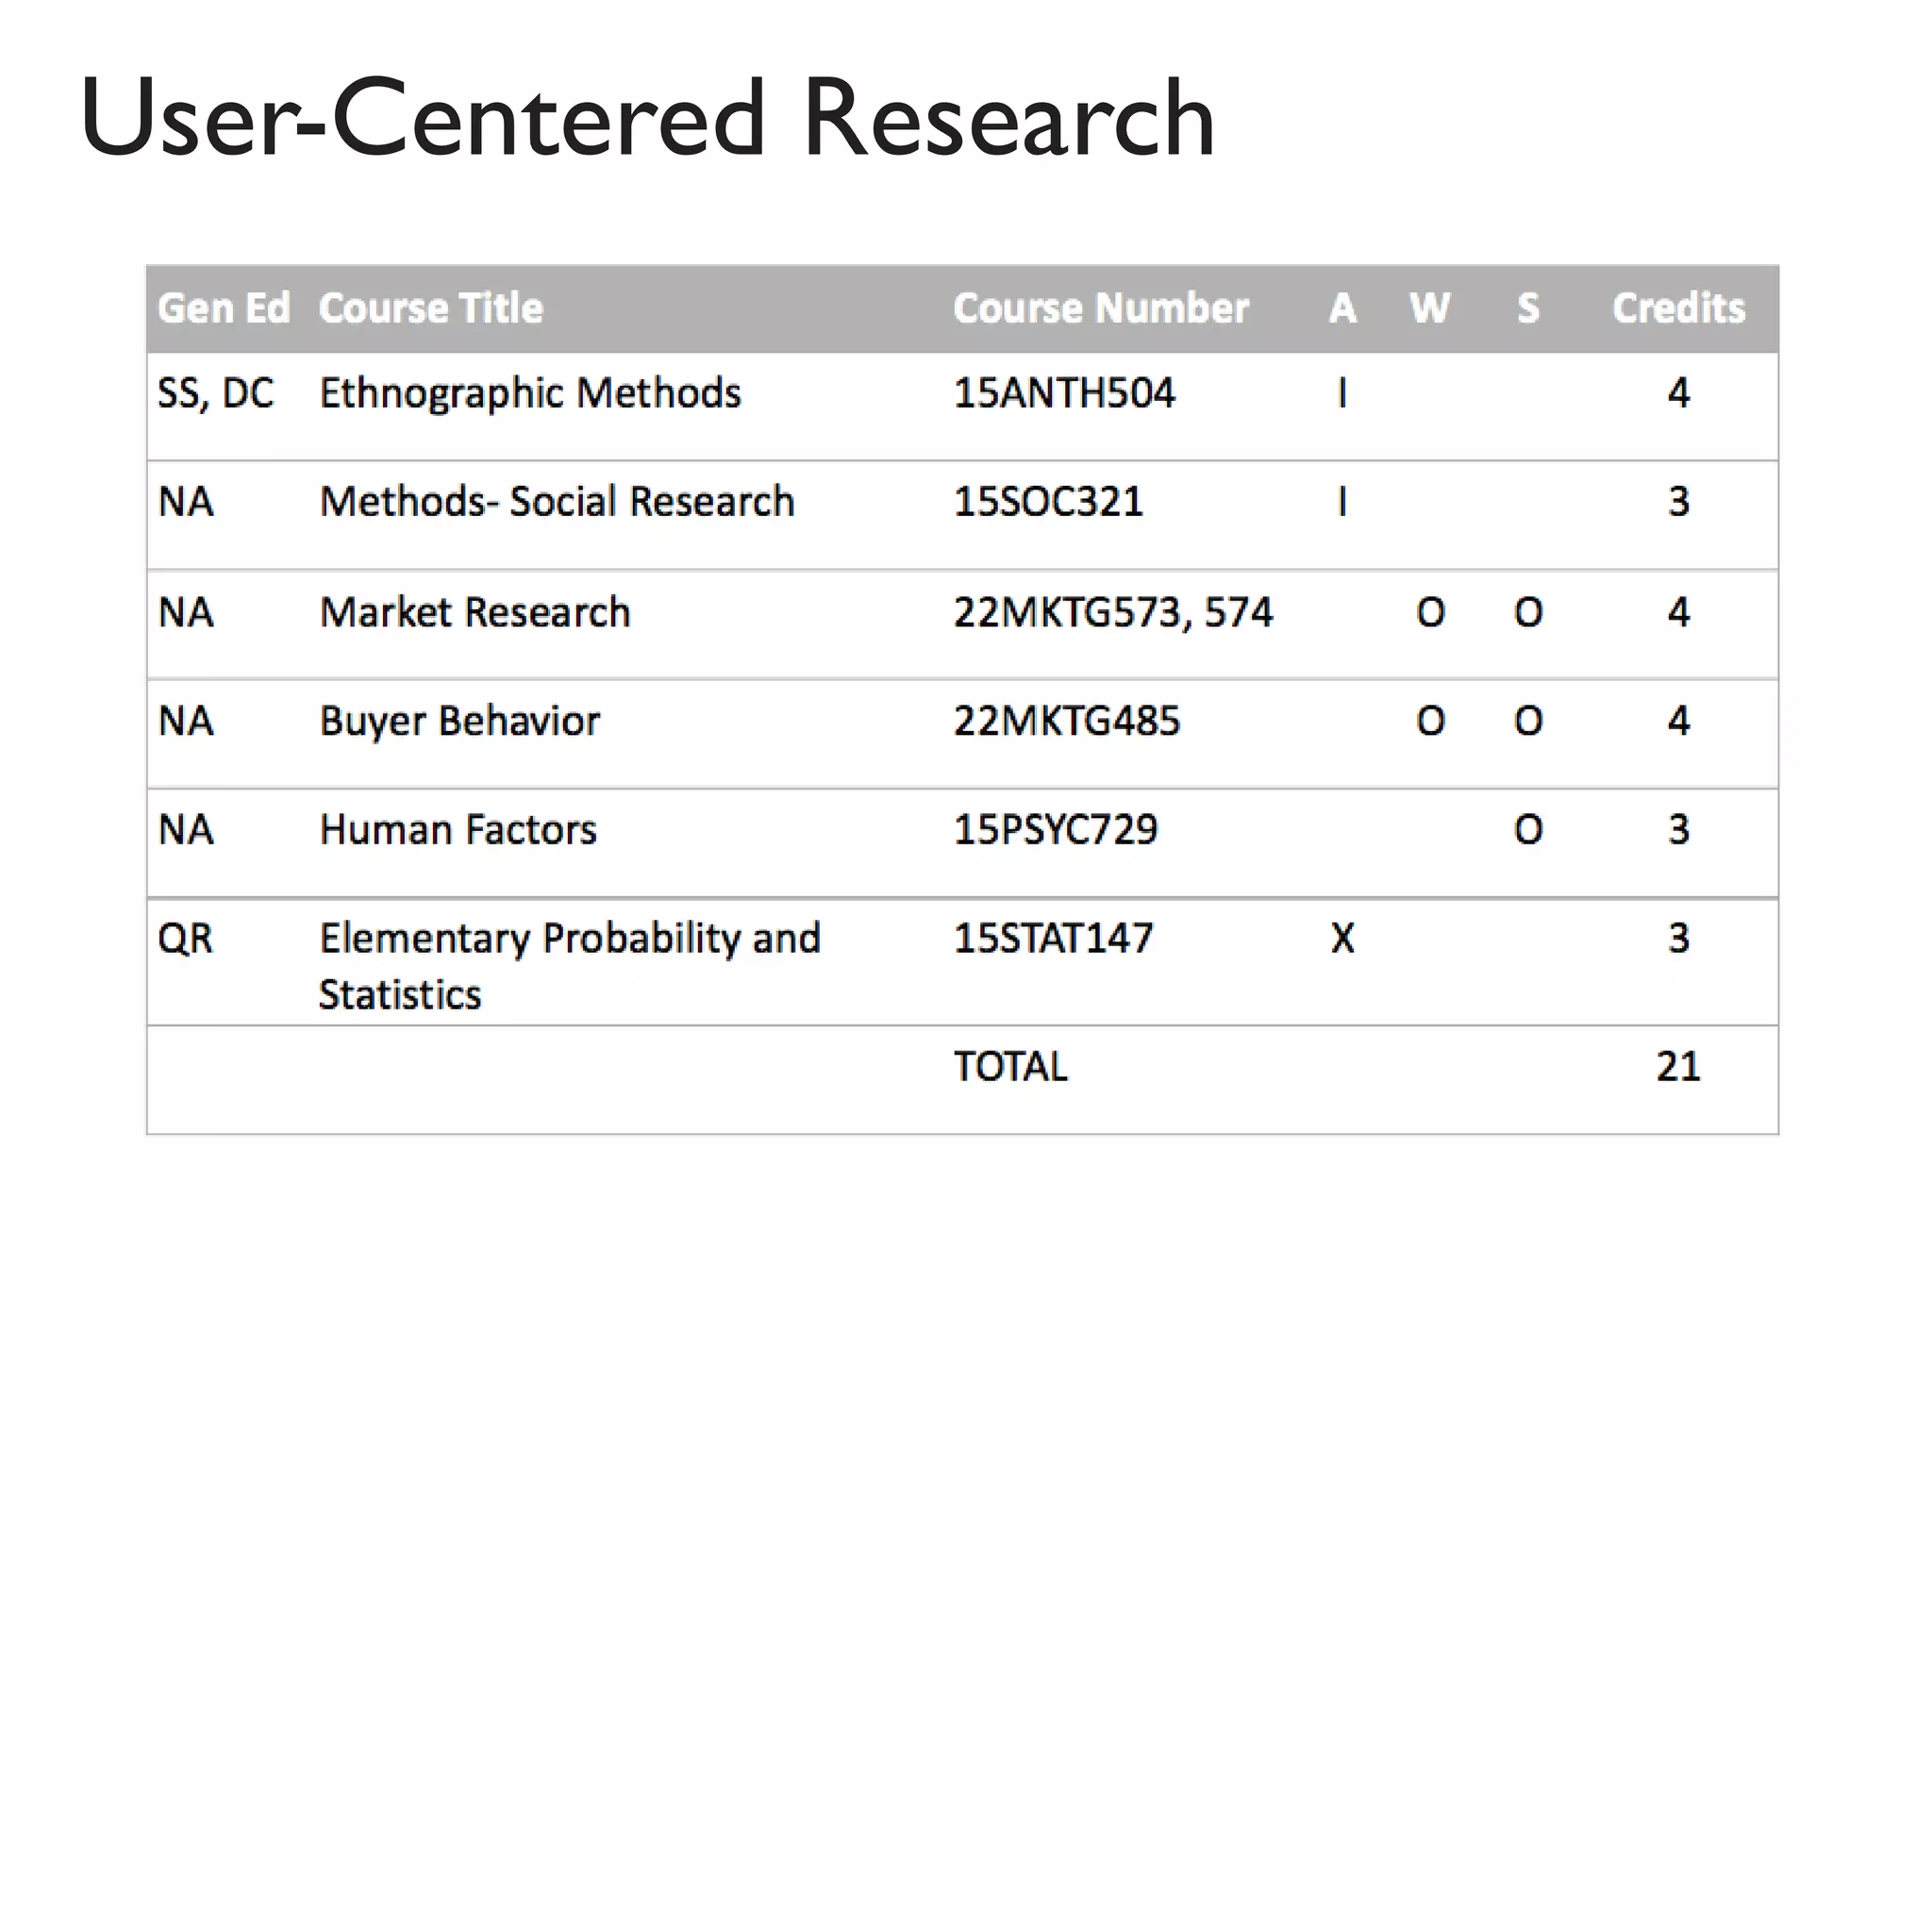Click the S column 'O' in Human Factors row
This screenshot has height=1932, width=1932.
1528,830
